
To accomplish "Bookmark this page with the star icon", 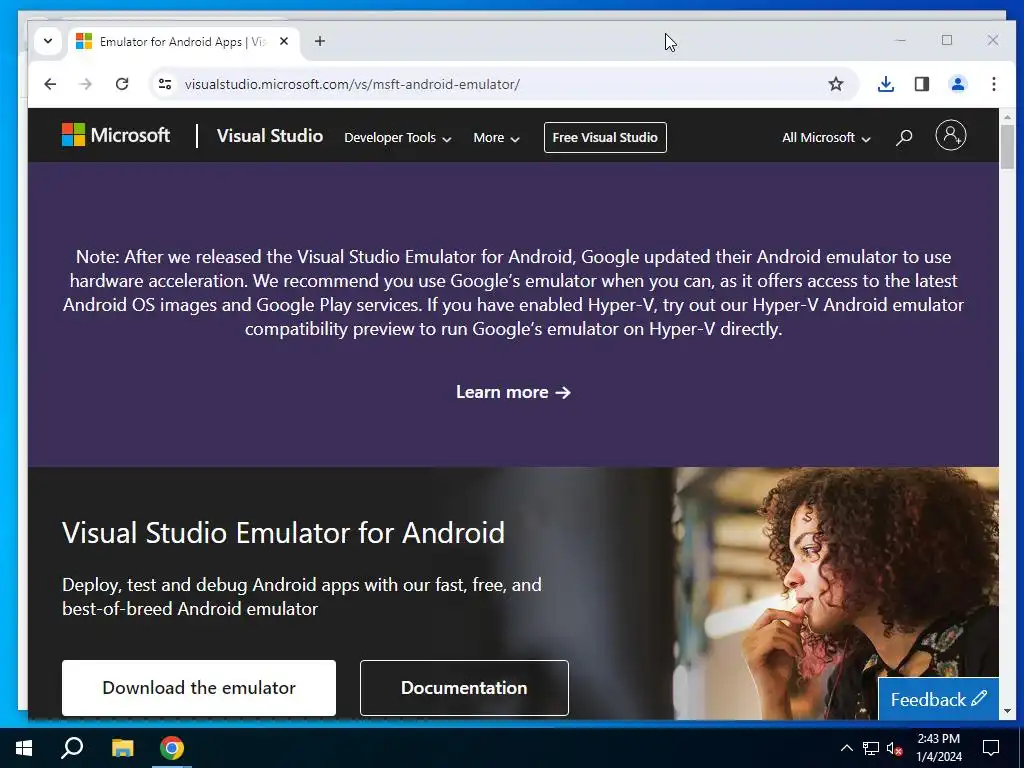I will (836, 84).
